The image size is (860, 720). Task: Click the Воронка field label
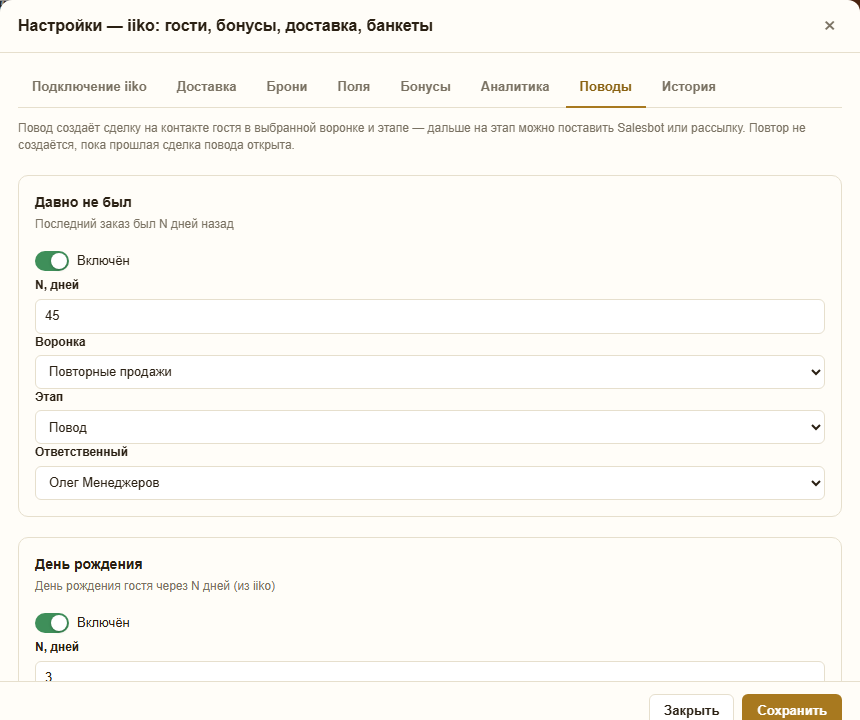[60, 342]
